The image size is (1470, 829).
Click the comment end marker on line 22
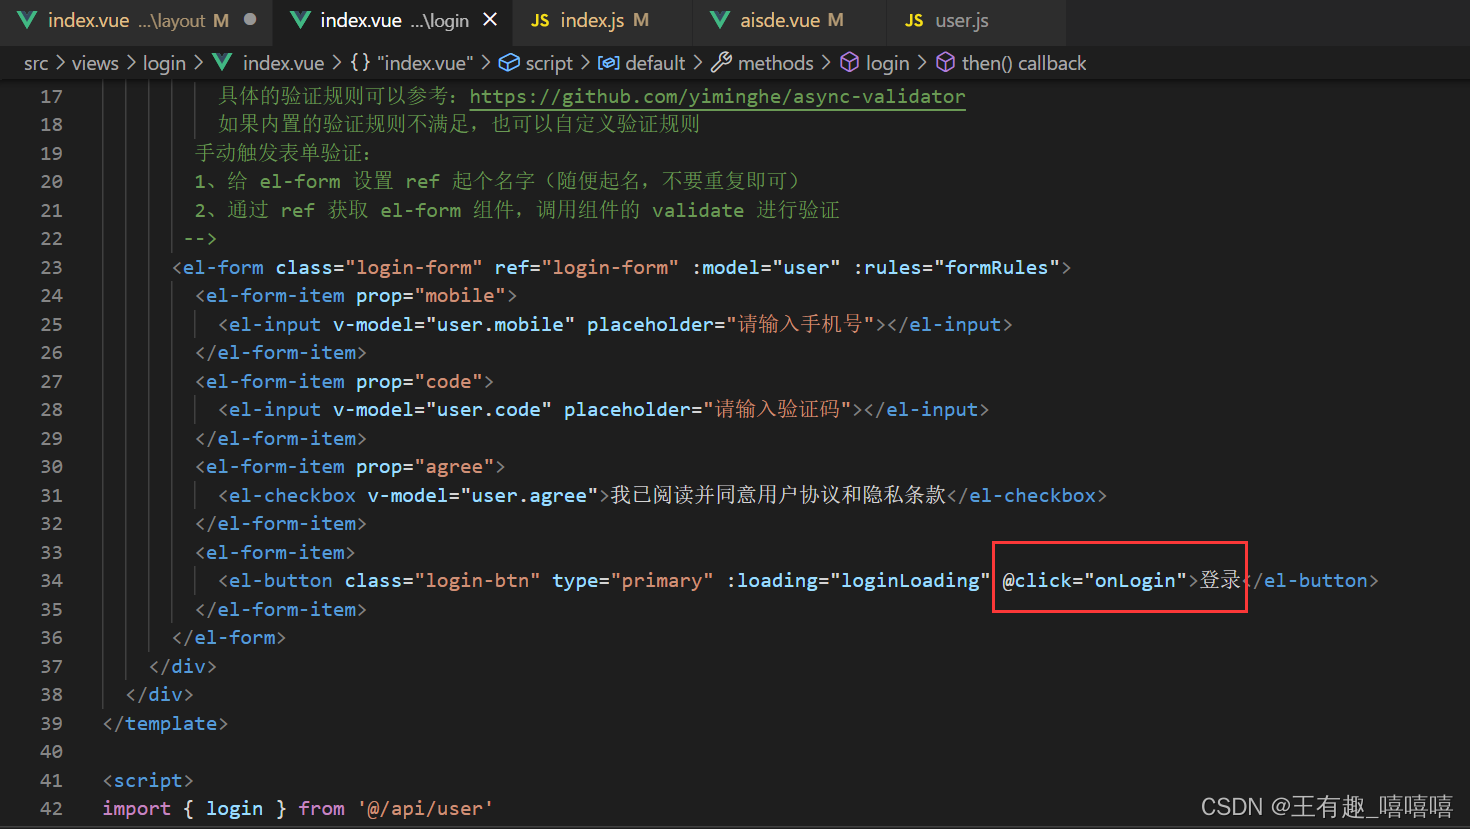point(201,239)
